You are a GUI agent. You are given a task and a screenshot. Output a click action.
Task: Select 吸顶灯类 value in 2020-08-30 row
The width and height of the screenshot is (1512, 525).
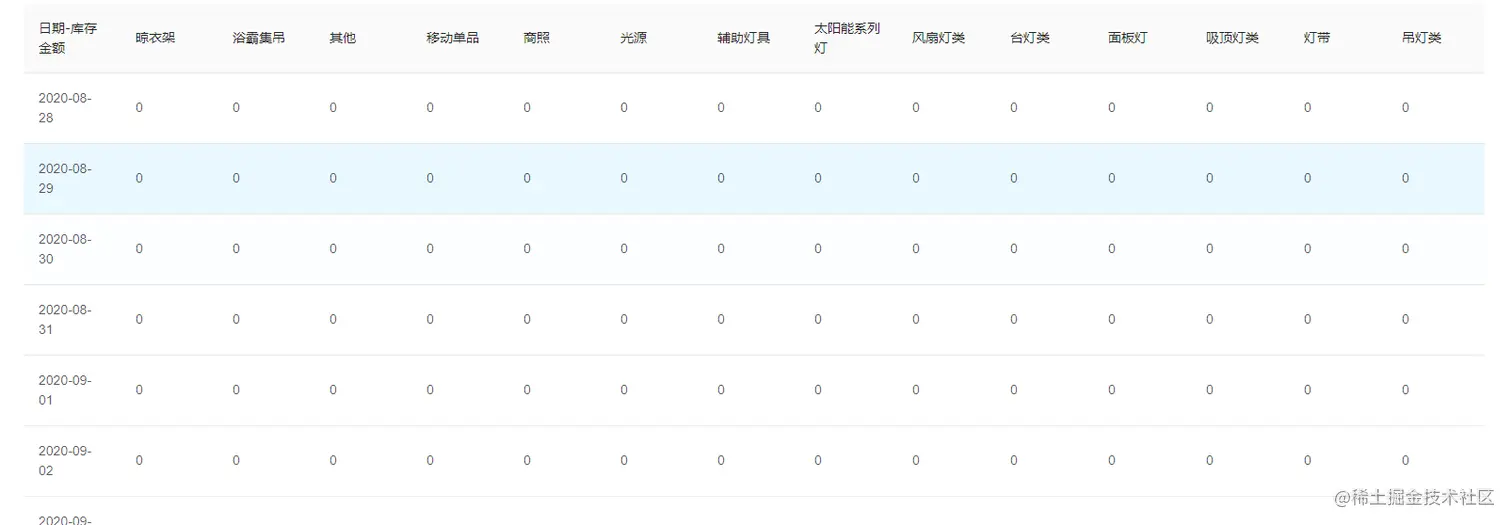pos(1209,249)
